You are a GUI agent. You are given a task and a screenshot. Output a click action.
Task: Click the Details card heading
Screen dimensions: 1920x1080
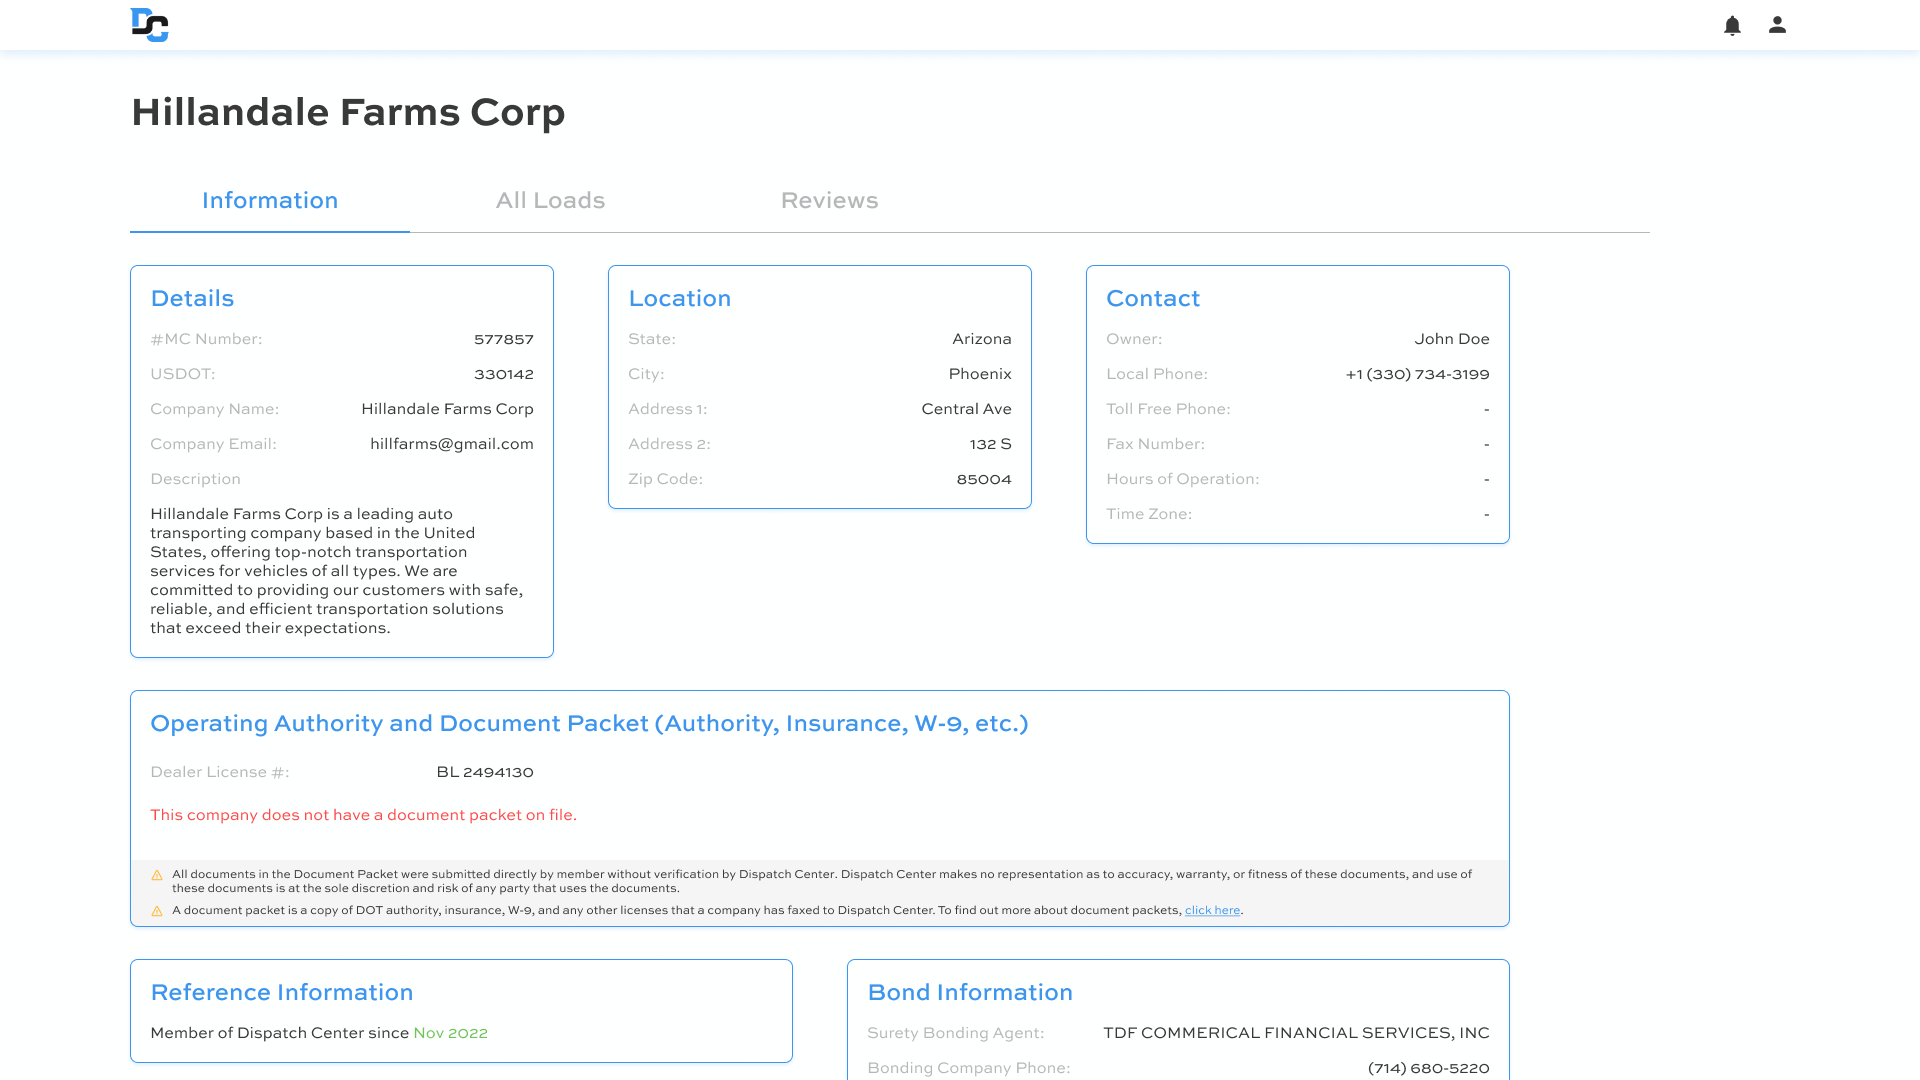pyautogui.click(x=192, y=298)
